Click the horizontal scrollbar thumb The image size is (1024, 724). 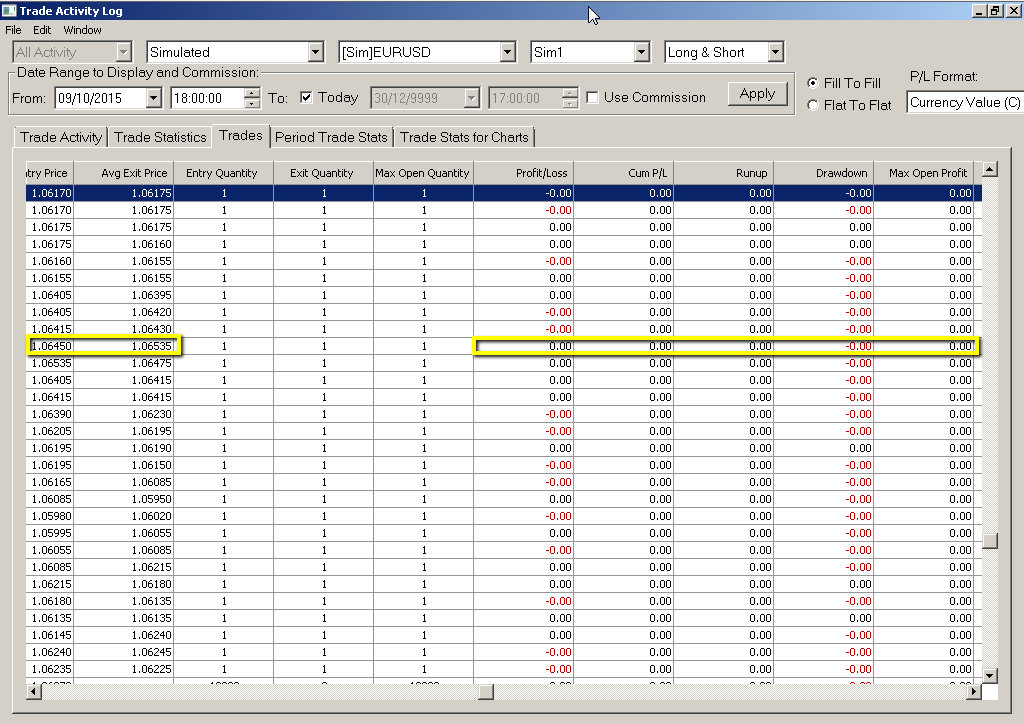[x=486, y=691]
